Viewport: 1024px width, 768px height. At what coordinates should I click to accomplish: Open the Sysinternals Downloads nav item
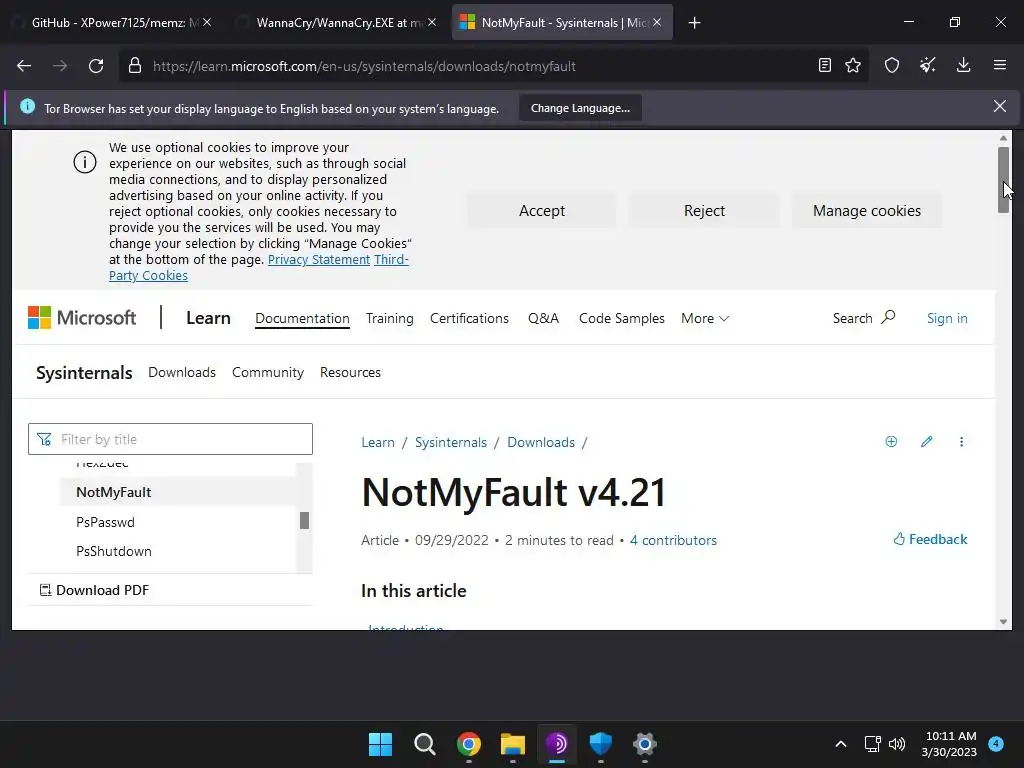point(182,372)
